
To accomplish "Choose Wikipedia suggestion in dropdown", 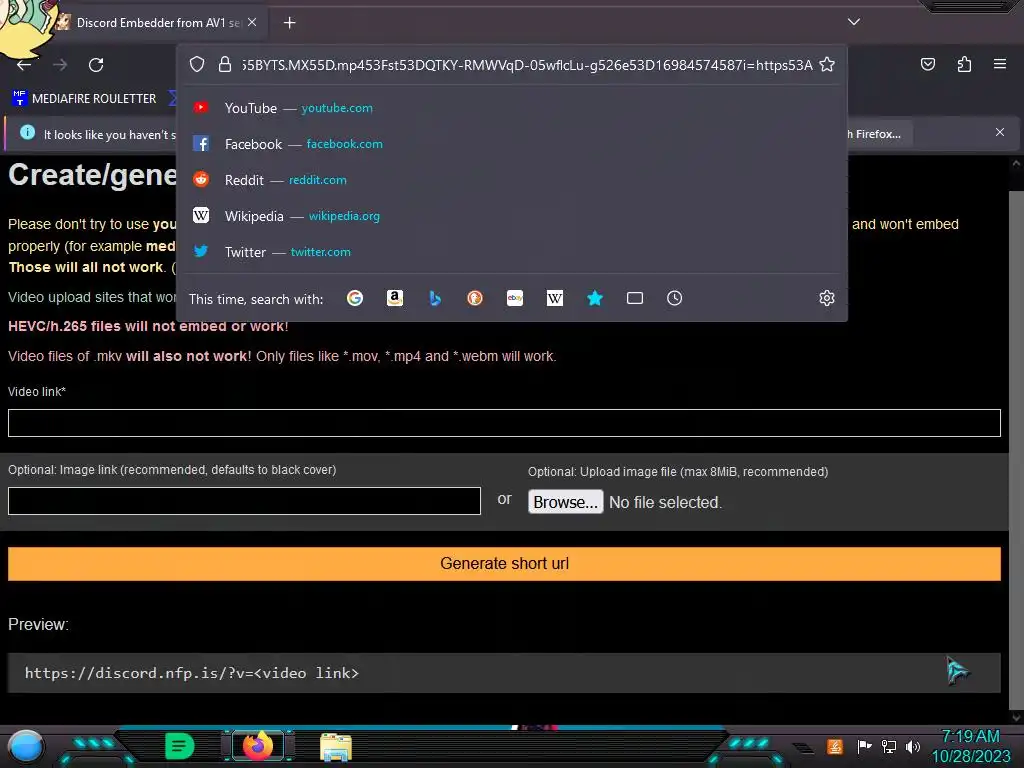I will (513, 216).
